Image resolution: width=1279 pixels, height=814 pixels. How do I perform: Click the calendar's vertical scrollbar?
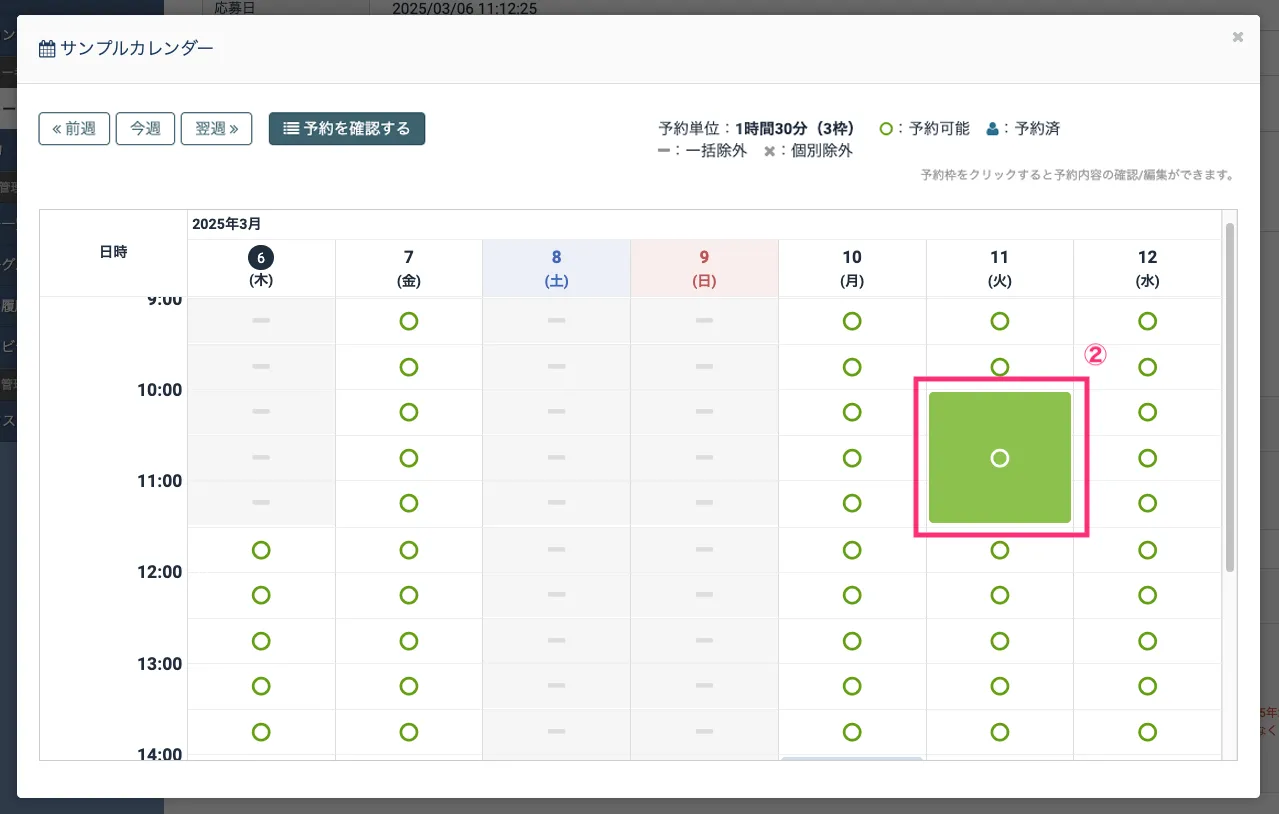[x=1229, y=398]
